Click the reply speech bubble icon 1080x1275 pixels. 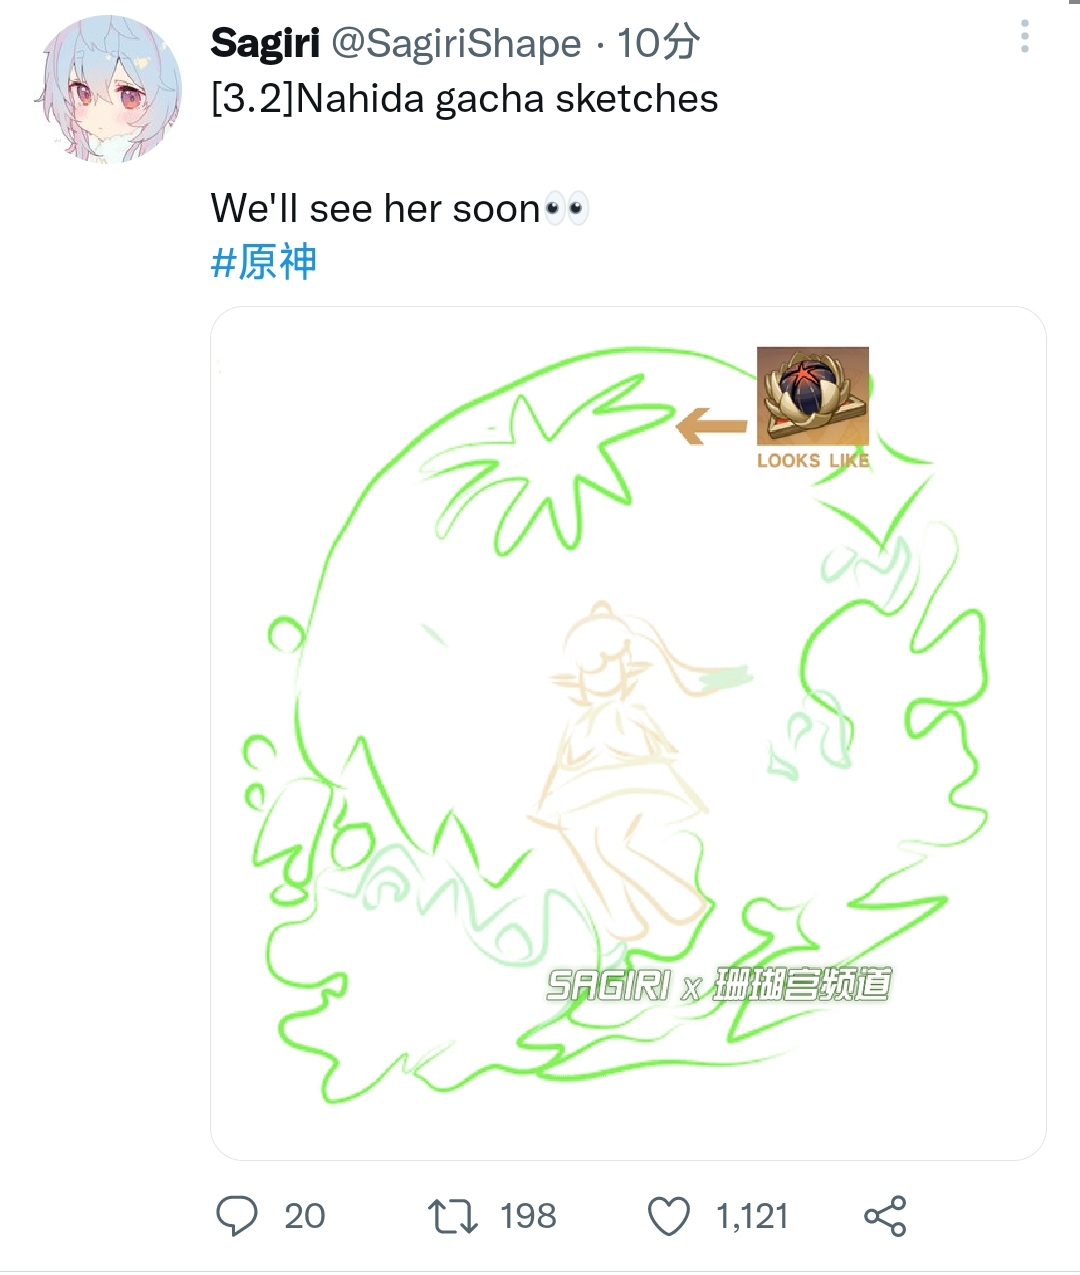pos(237,1216)
